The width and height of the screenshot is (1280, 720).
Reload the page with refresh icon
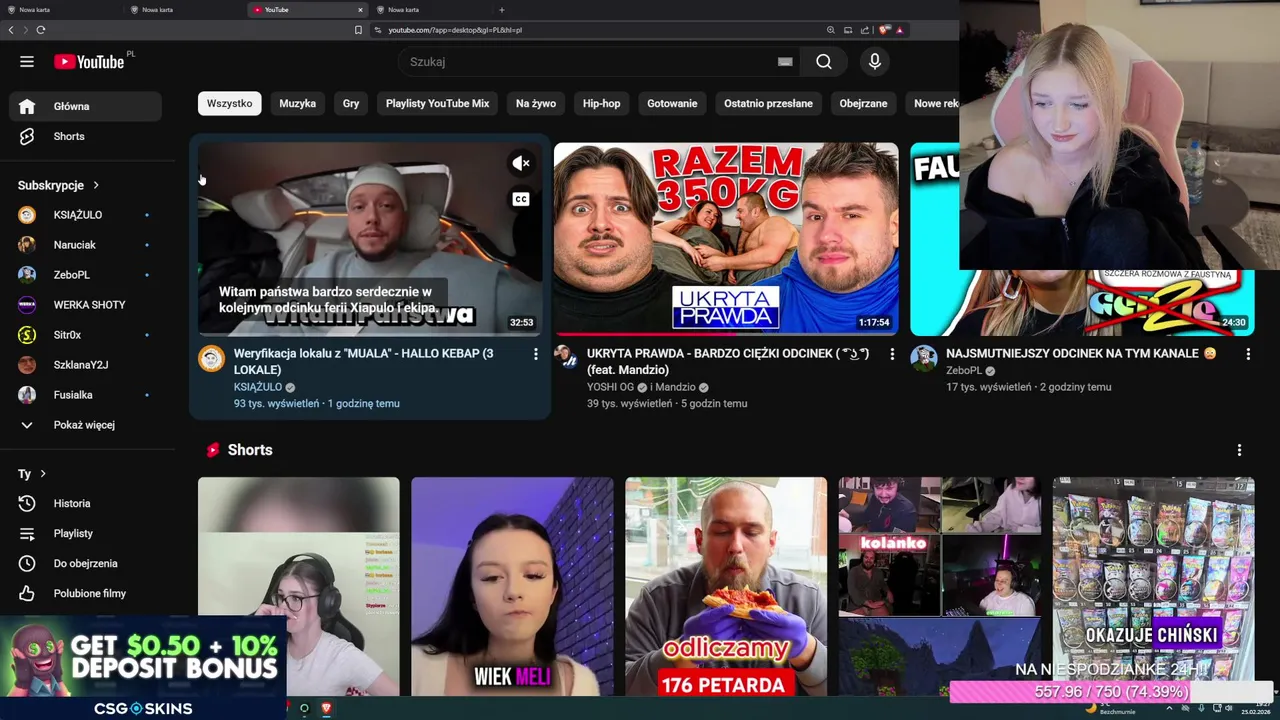(x=41, y=30)
